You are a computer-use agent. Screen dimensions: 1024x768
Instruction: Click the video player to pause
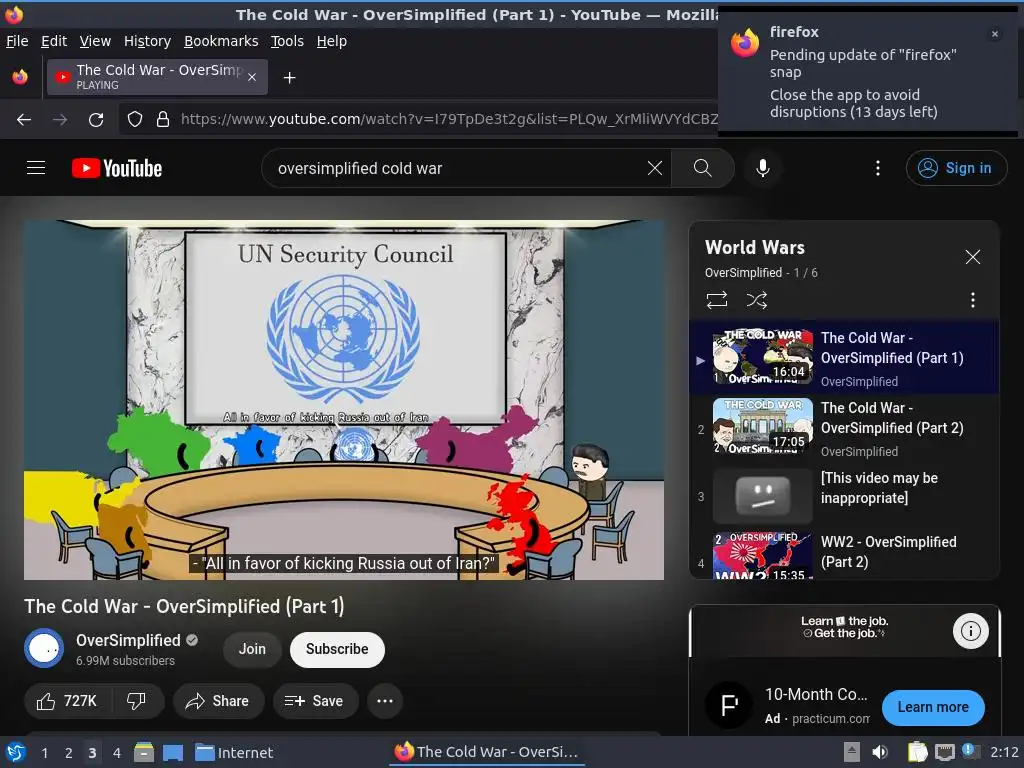(344, 400)
